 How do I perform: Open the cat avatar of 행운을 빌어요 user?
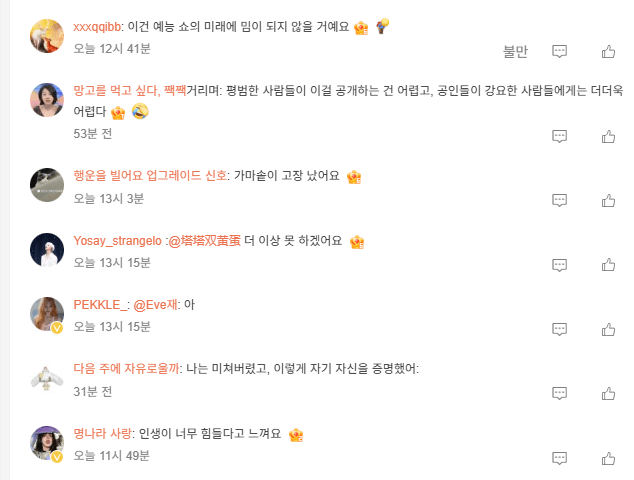point(47,186)
